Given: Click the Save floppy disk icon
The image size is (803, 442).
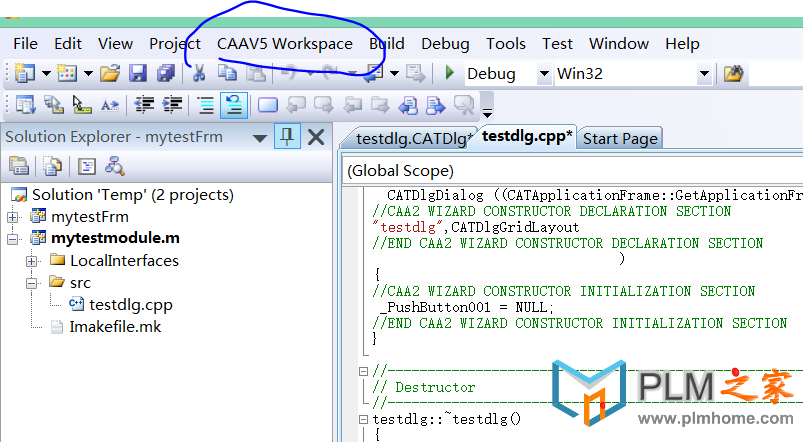Looking at the screenshot, I should tap(138, 73).
